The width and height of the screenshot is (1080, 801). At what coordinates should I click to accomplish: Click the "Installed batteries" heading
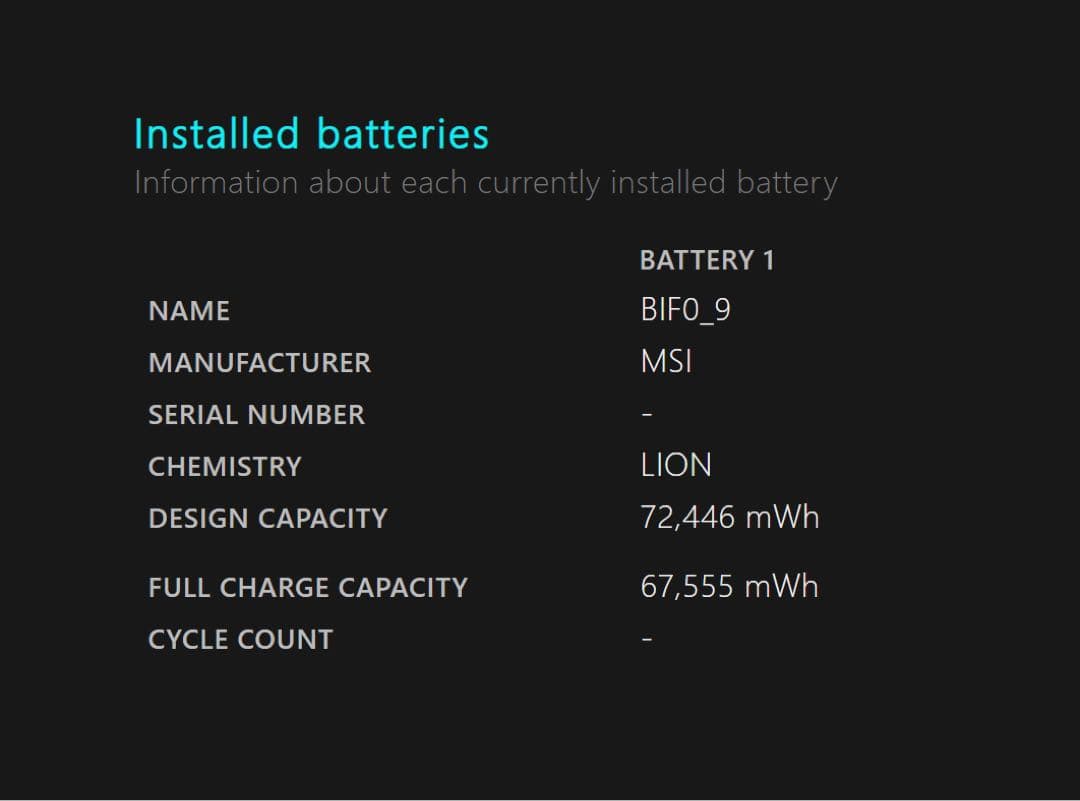[311, 134]
